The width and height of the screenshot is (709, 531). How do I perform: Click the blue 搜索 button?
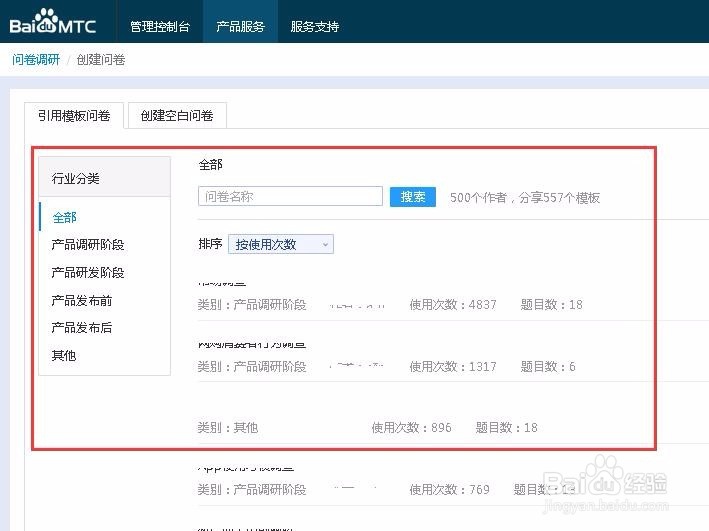(x=413, y=197)
